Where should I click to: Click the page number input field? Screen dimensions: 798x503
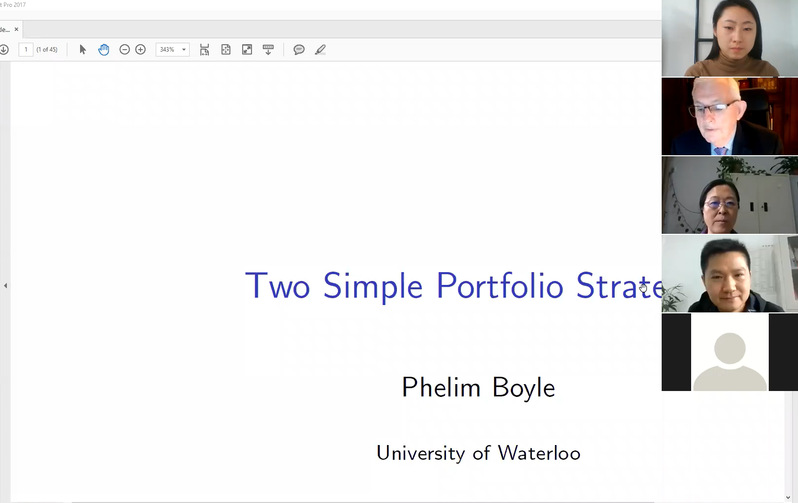26,49
